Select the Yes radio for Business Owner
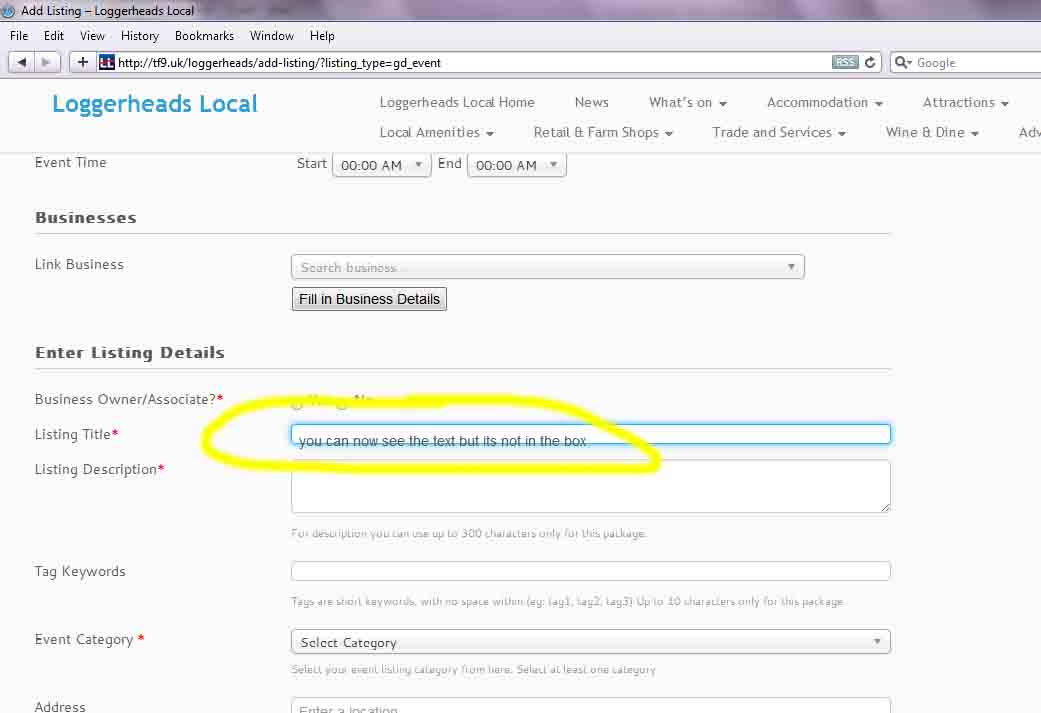The image size is (1041, 713). (297, 404)
